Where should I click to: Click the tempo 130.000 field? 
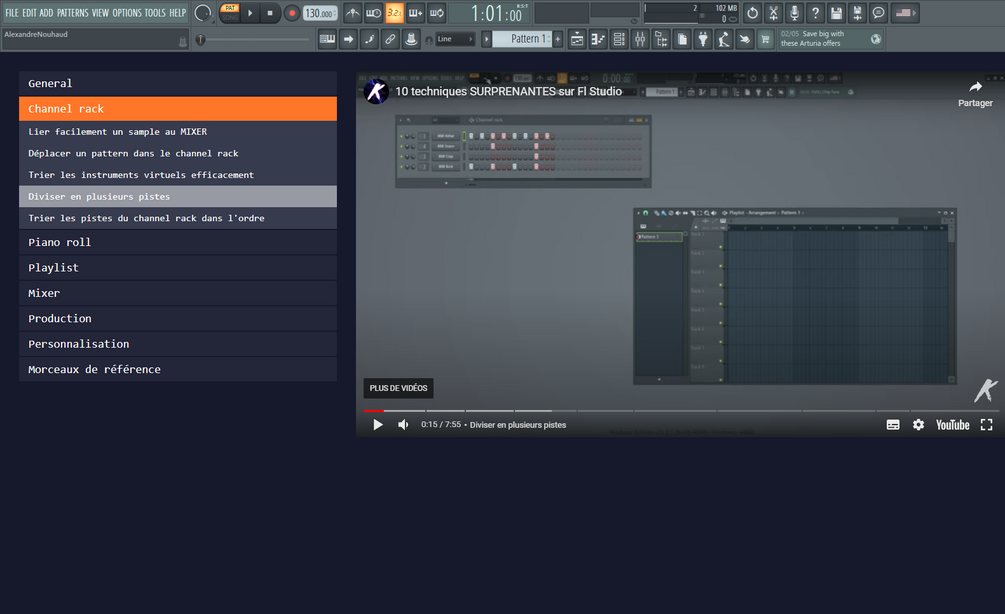(x=320, y=13)
